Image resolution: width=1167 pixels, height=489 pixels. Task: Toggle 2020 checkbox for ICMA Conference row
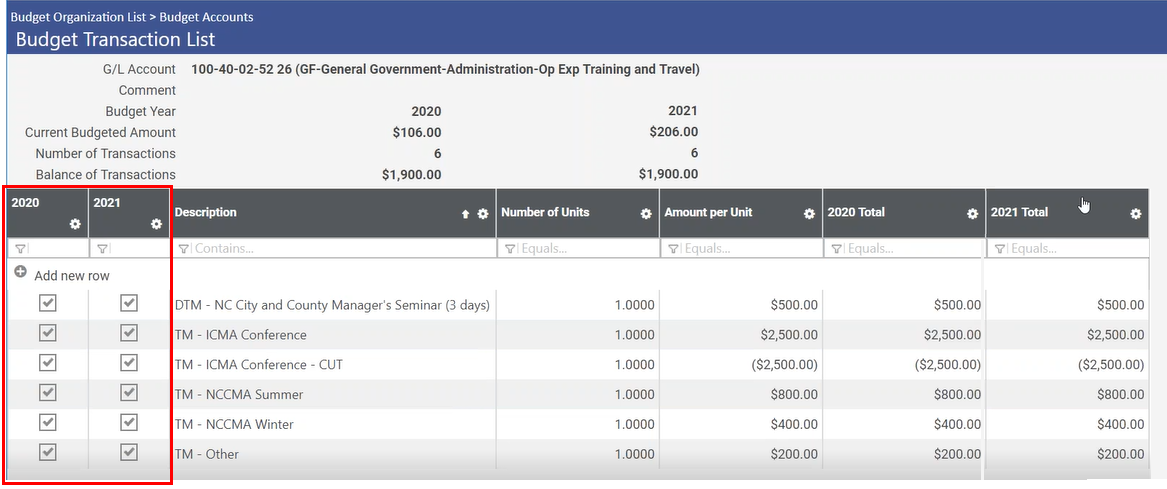point(47,333)
